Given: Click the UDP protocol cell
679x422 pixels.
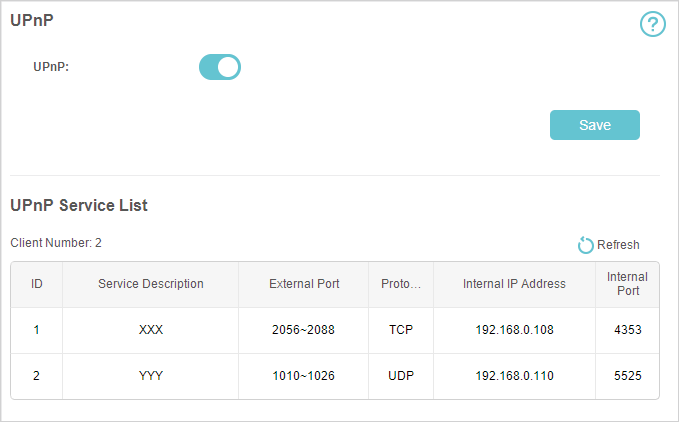Looking at the screenshot, I should point(401,376).
